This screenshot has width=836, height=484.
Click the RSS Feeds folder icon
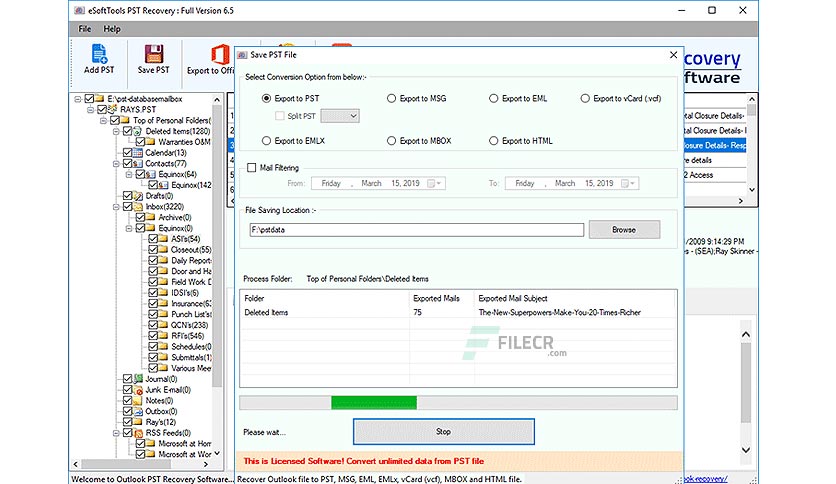(x=138, y=432)
